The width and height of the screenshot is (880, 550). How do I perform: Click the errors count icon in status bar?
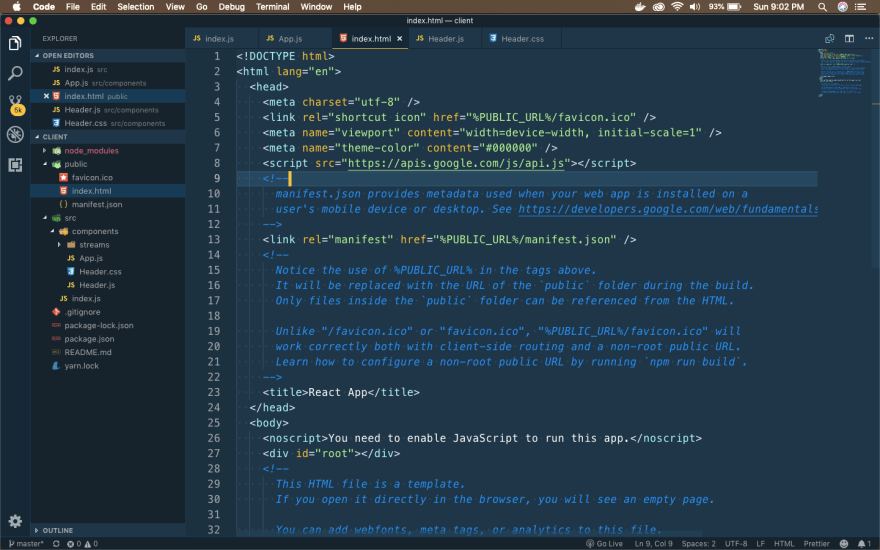pos(74,543)
